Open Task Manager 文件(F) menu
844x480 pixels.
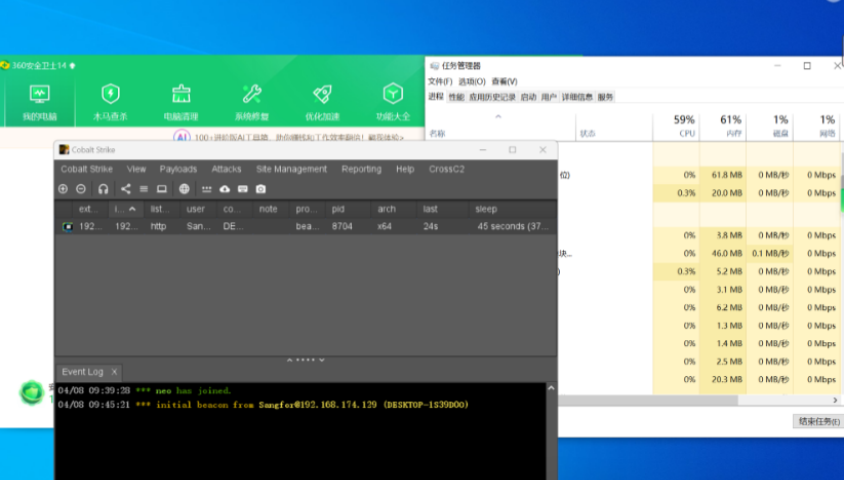pyautogui.click(x=440, y=81)
